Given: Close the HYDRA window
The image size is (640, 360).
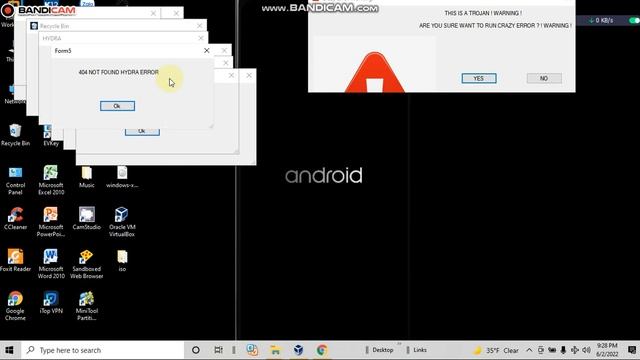Looking at the screenshot, I should click(x=201, y=38).
